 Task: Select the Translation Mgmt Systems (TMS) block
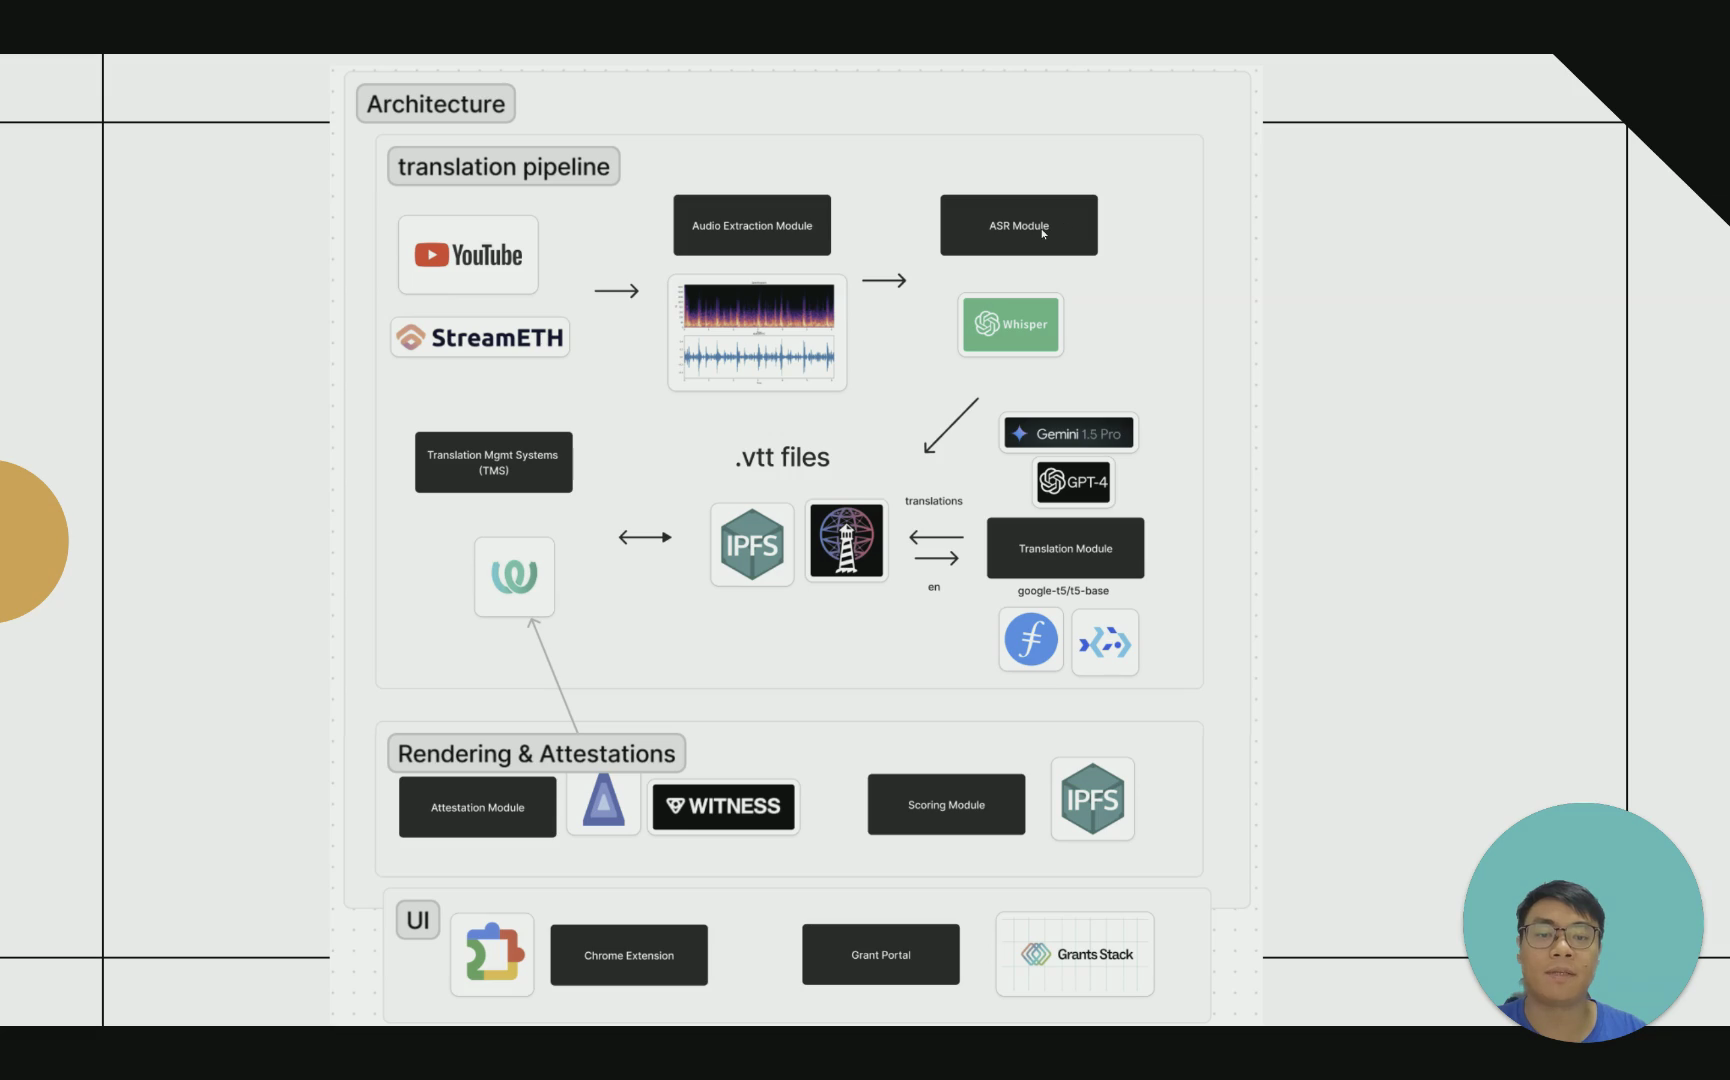tap(494, 462)
